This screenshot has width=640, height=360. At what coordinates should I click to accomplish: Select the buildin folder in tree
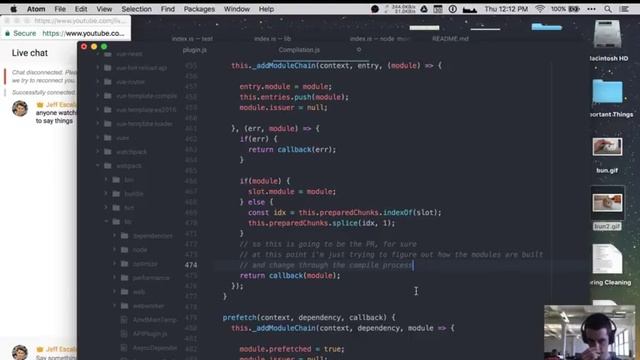pos(134,194)
